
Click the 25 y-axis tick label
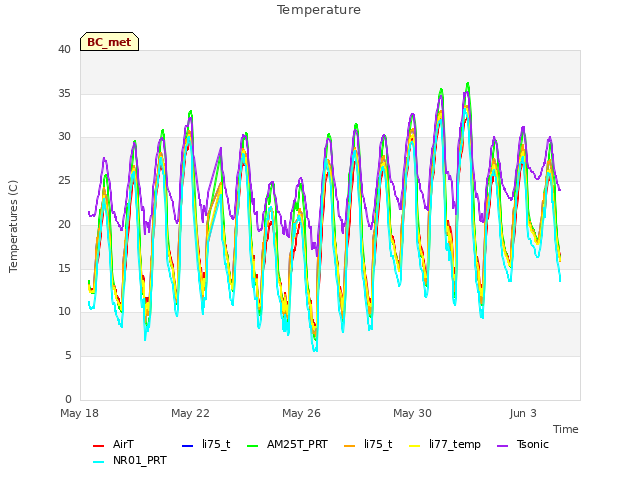pyautogui.click(x=64, y=180)
